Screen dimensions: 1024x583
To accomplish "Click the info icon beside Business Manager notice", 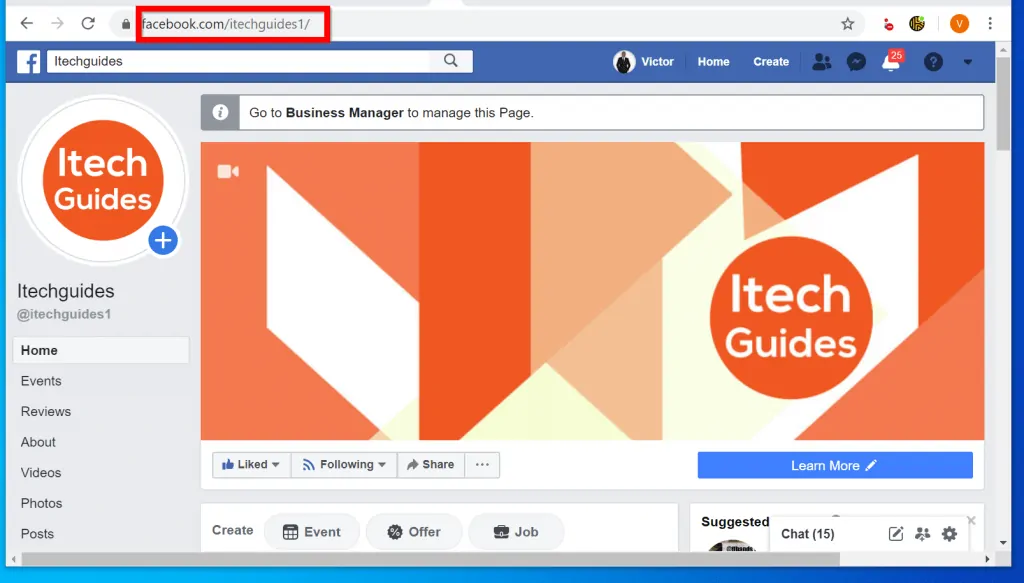I will (x=220, y=112).
